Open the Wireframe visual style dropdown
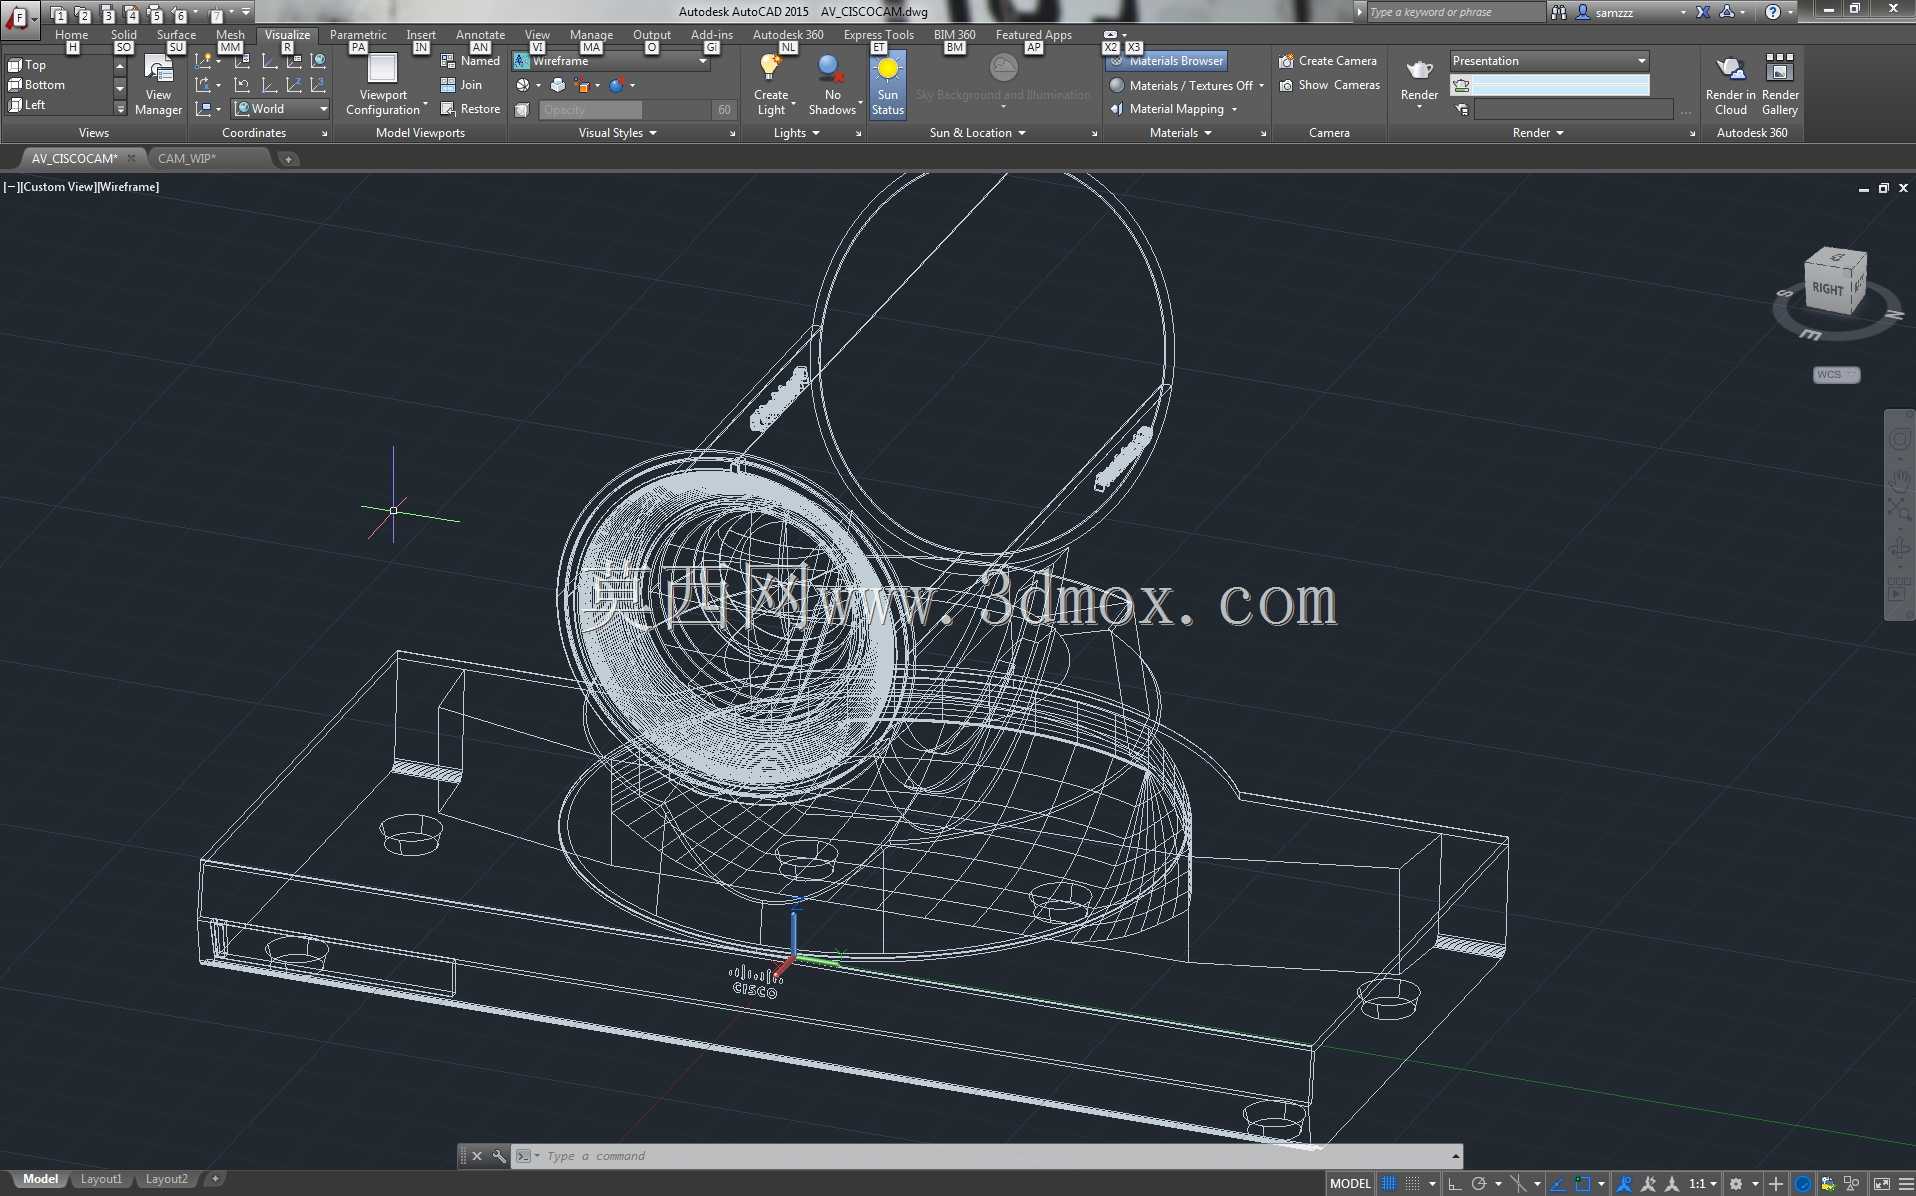The width and height of the screenshot is (1916, 1196). click(611, 61)
